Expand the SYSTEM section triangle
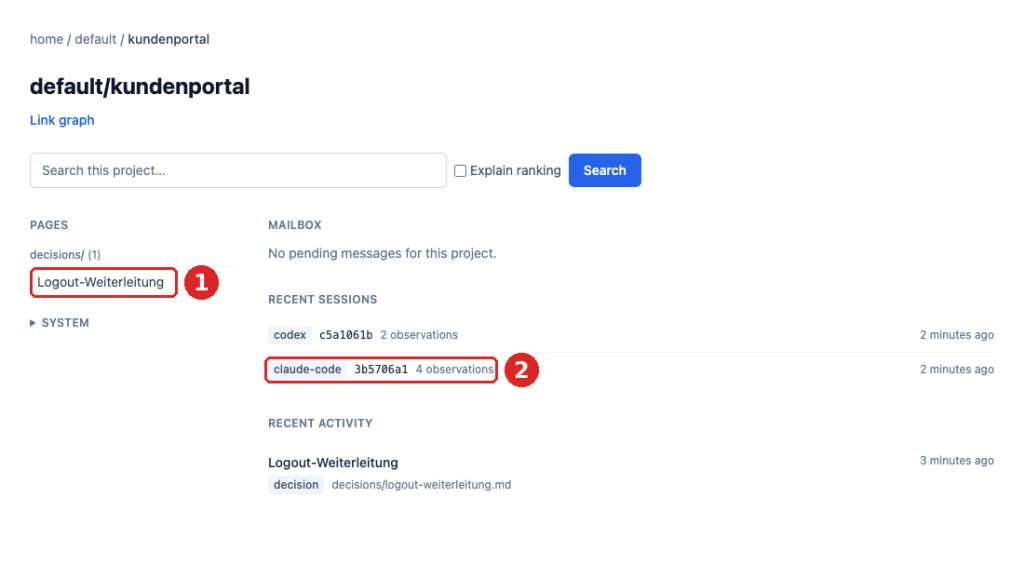The image size is (1024, 565). point(33,323)
